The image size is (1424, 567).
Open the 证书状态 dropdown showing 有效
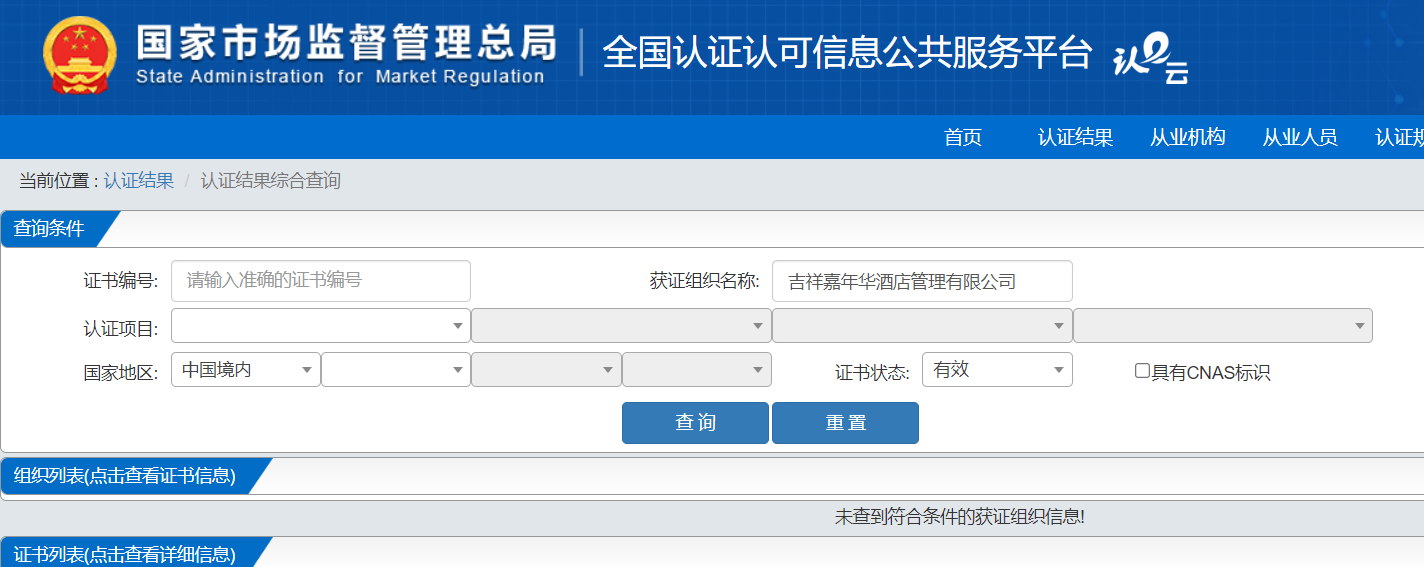997,369
